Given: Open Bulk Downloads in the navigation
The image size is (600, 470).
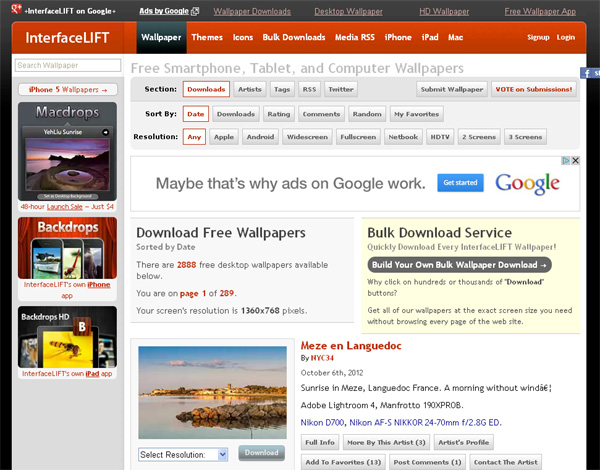Looking at the screenshot, I should pyautogui.click(x=294, y=38).
